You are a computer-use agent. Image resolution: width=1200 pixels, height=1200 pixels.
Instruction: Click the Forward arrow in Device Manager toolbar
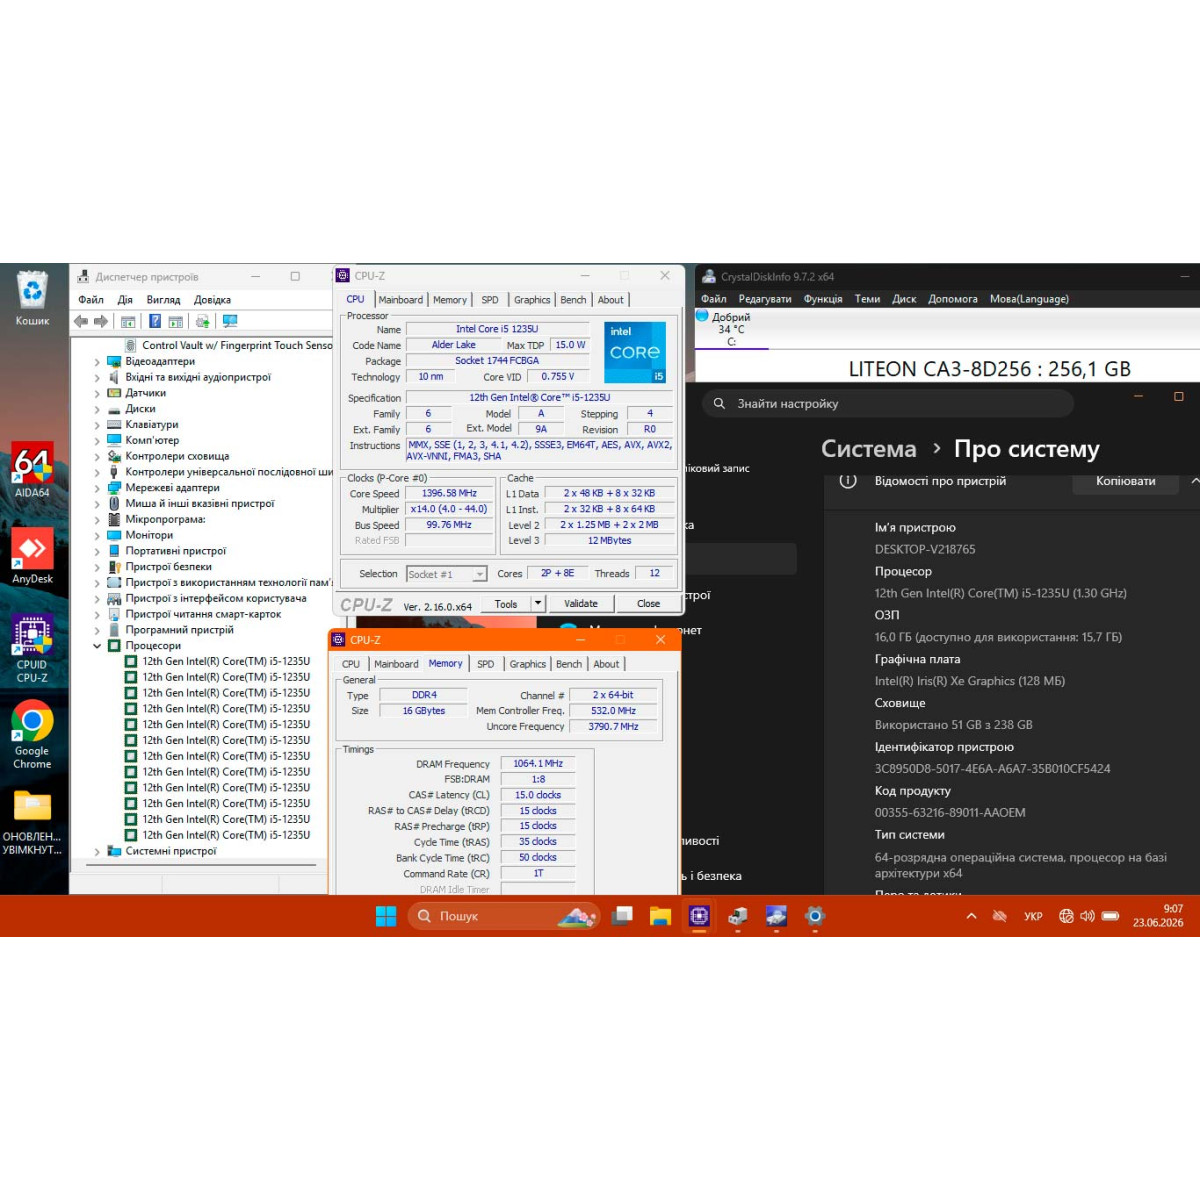click(101, 321)
